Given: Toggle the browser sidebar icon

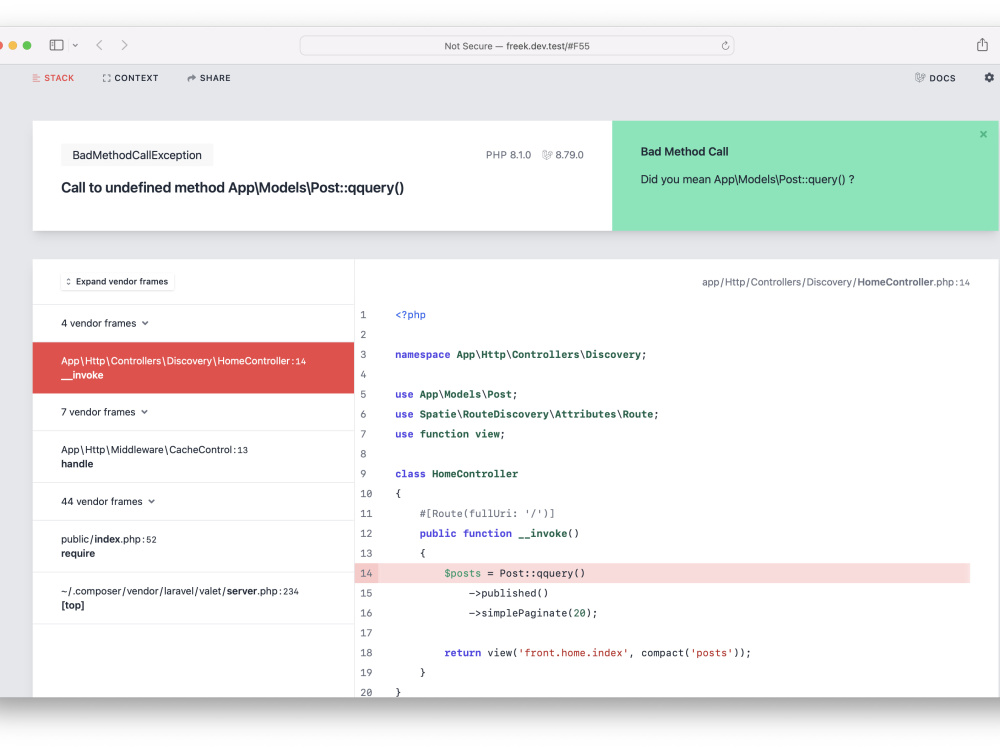Looking at the screenshot, I should pyautogui.click(x=56, y=45).
